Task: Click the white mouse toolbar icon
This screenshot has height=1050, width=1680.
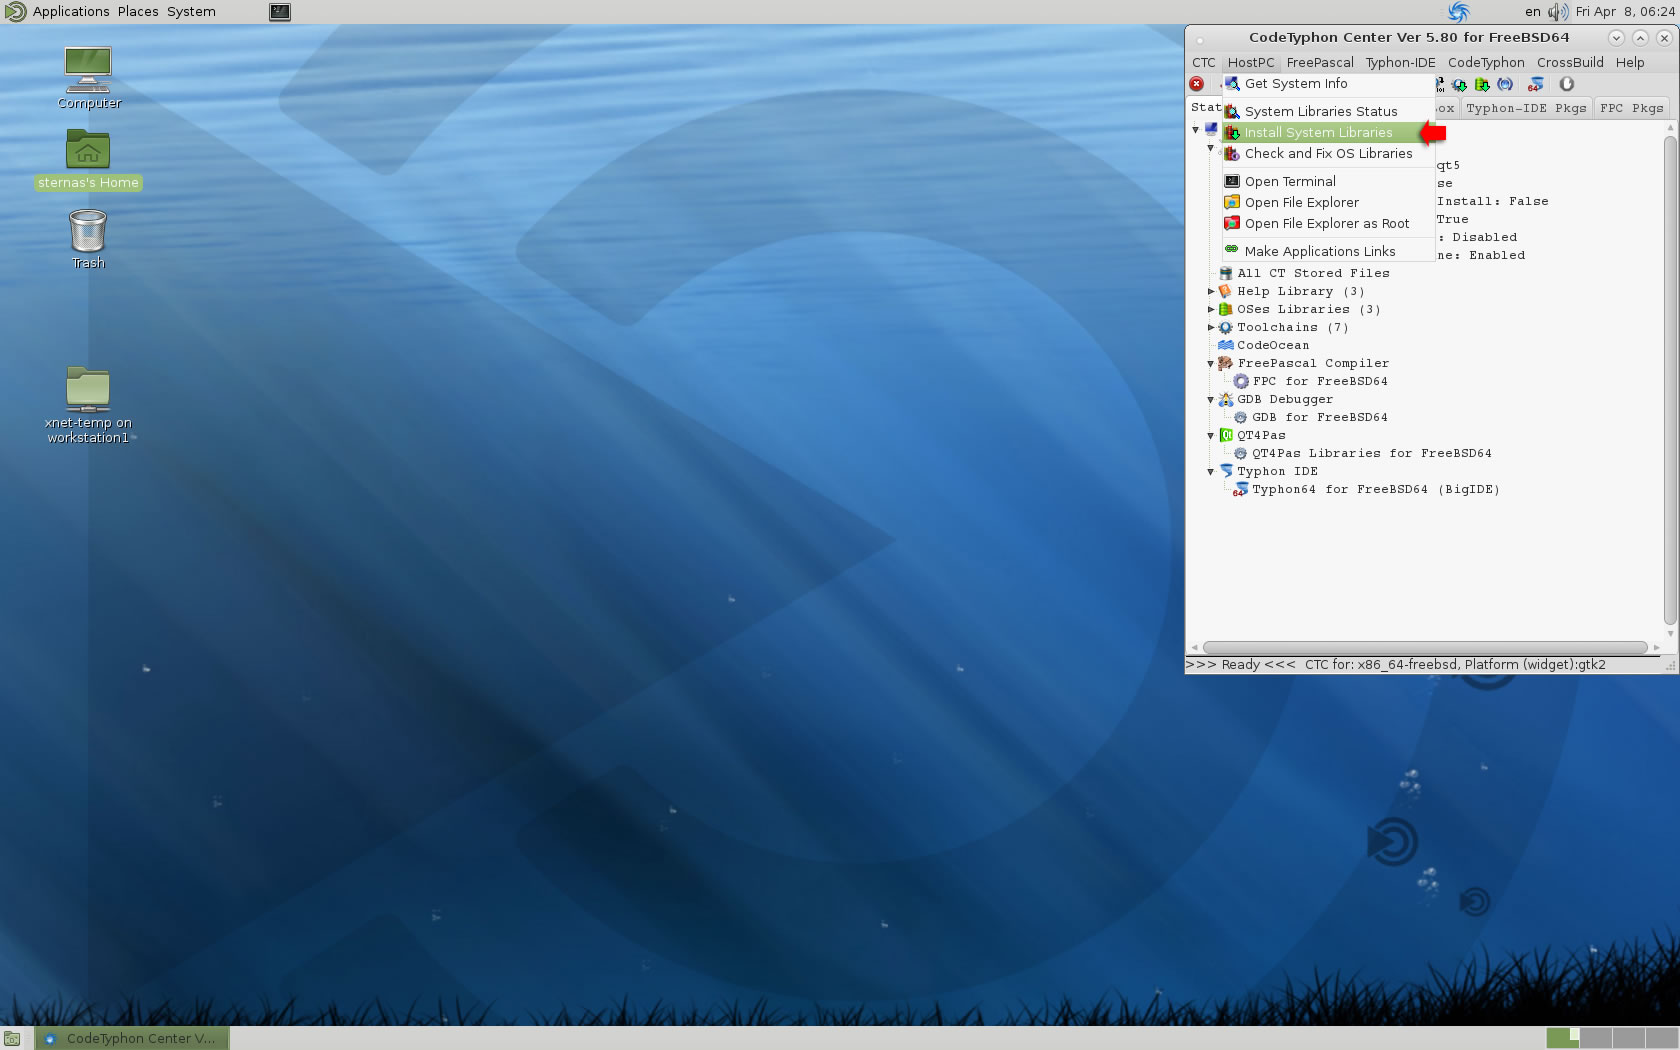Action: tap(1566, 84)
